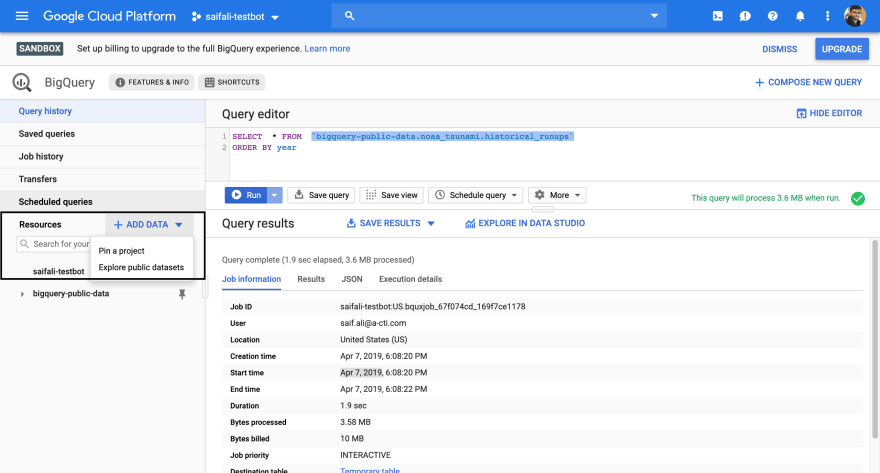Image resolution: width=880 pixels, height=473 pixels.
Task: Open the hamburger navigation menu
Action: (22, 16)
